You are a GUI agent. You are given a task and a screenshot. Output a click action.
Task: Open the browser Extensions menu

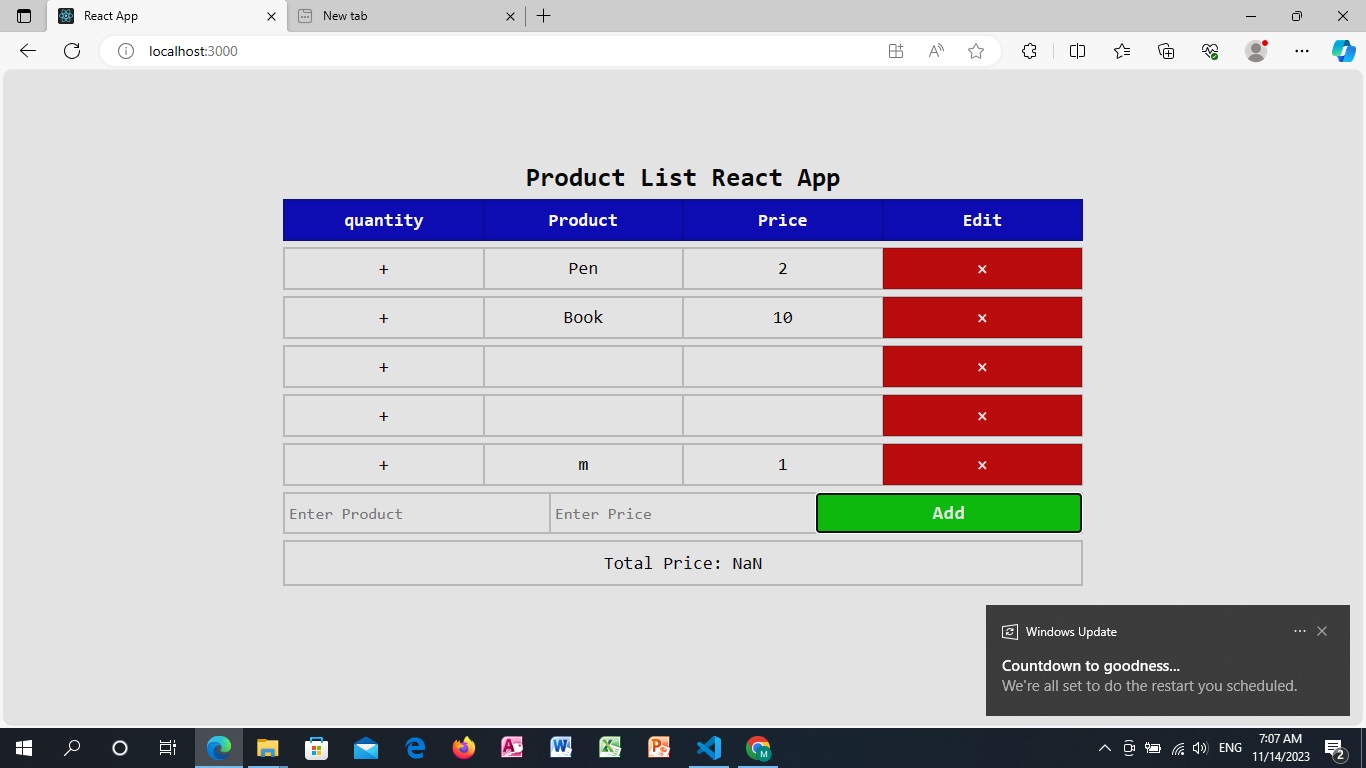[1029, 51]
